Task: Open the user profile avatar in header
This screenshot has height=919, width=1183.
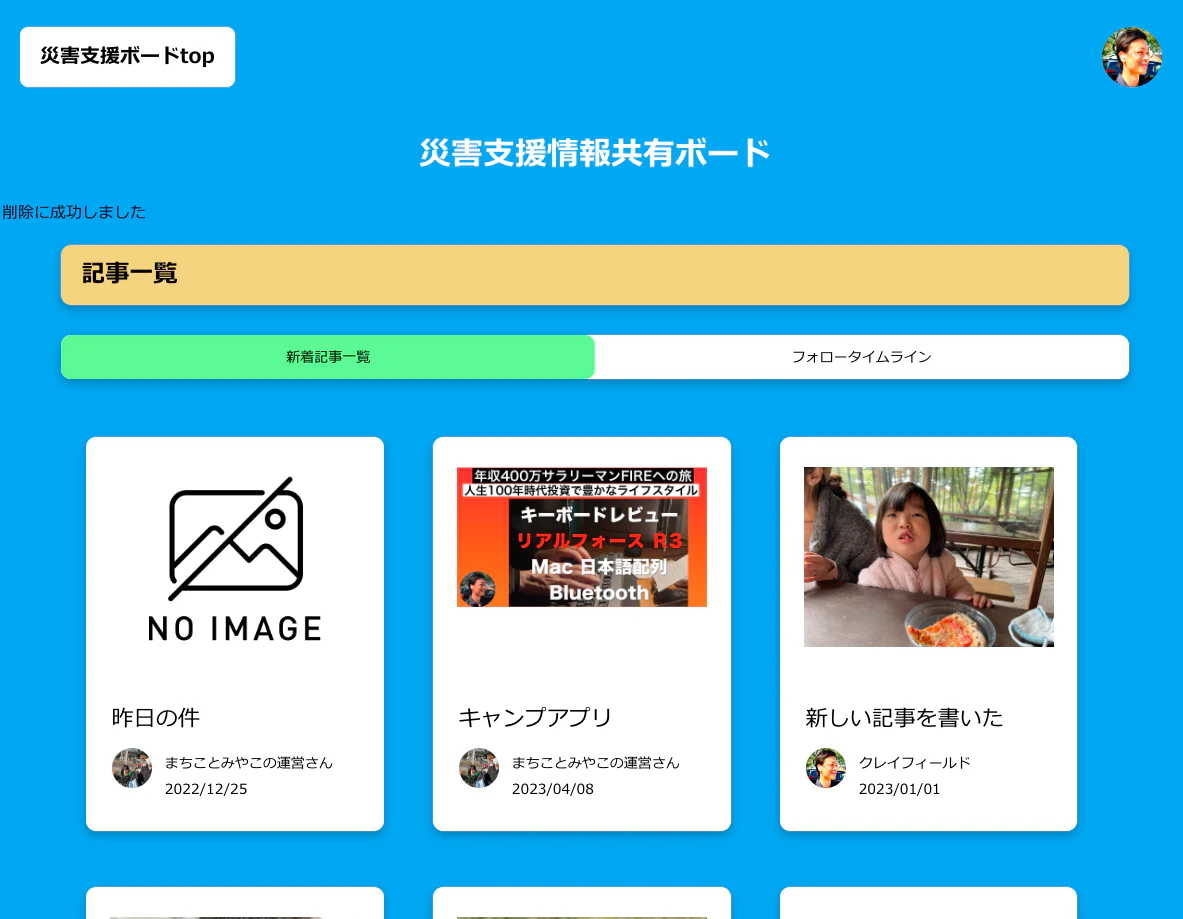Action: pyautogui.click(x=1131, y=57)
